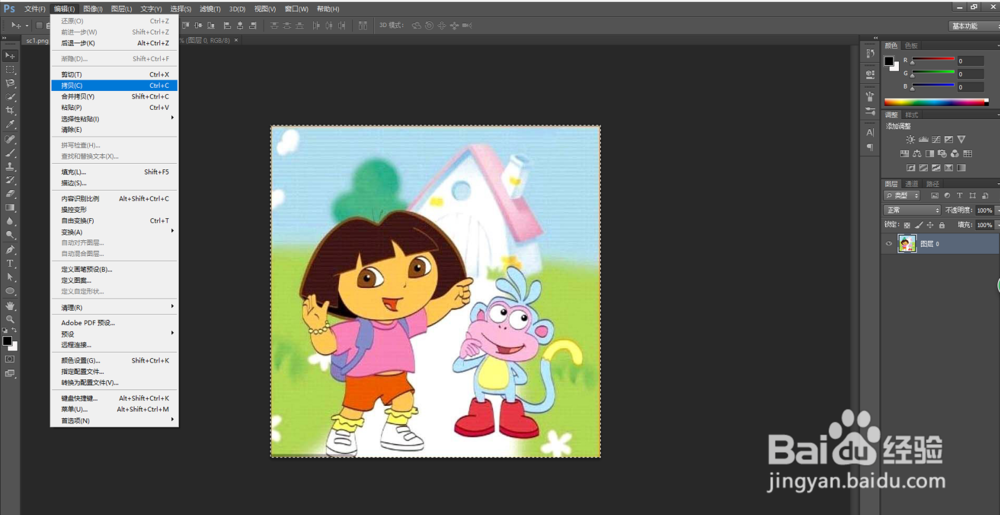The image size is (1000, 515).
Task: Switch to the 色板 tab
Action: (911, 46)
